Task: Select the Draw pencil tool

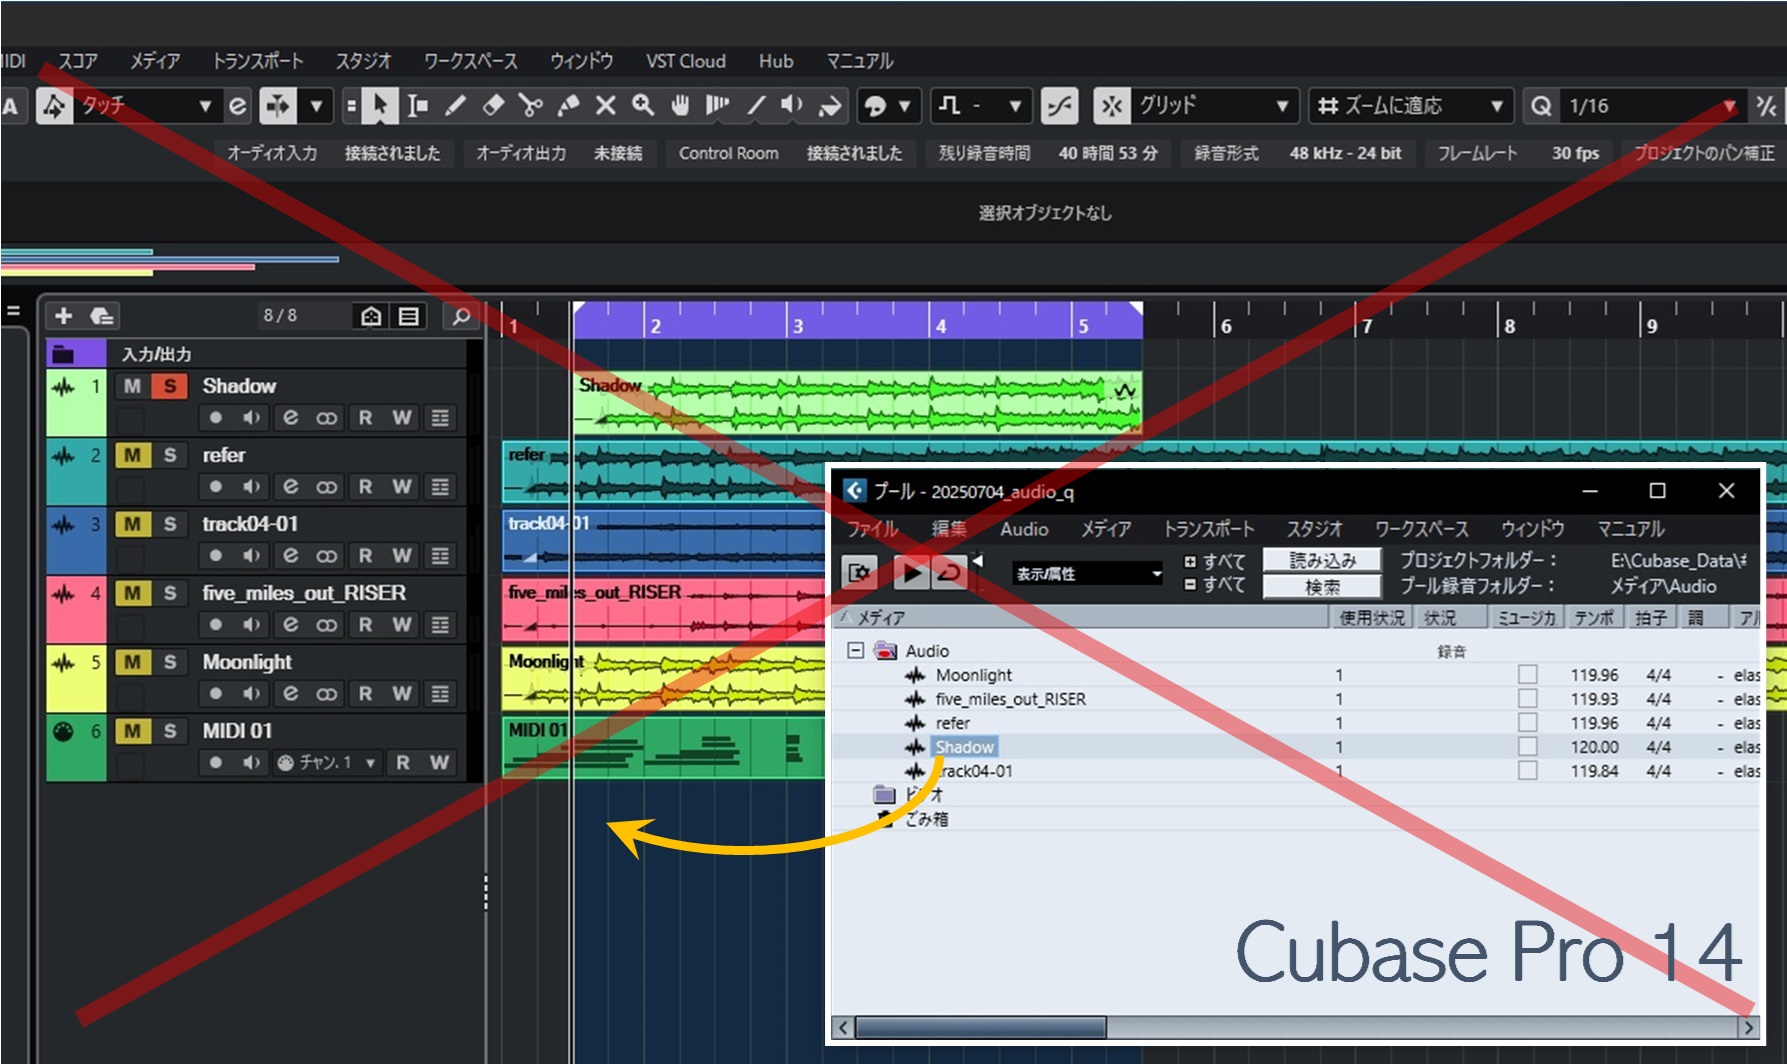Action: point(456,106)
